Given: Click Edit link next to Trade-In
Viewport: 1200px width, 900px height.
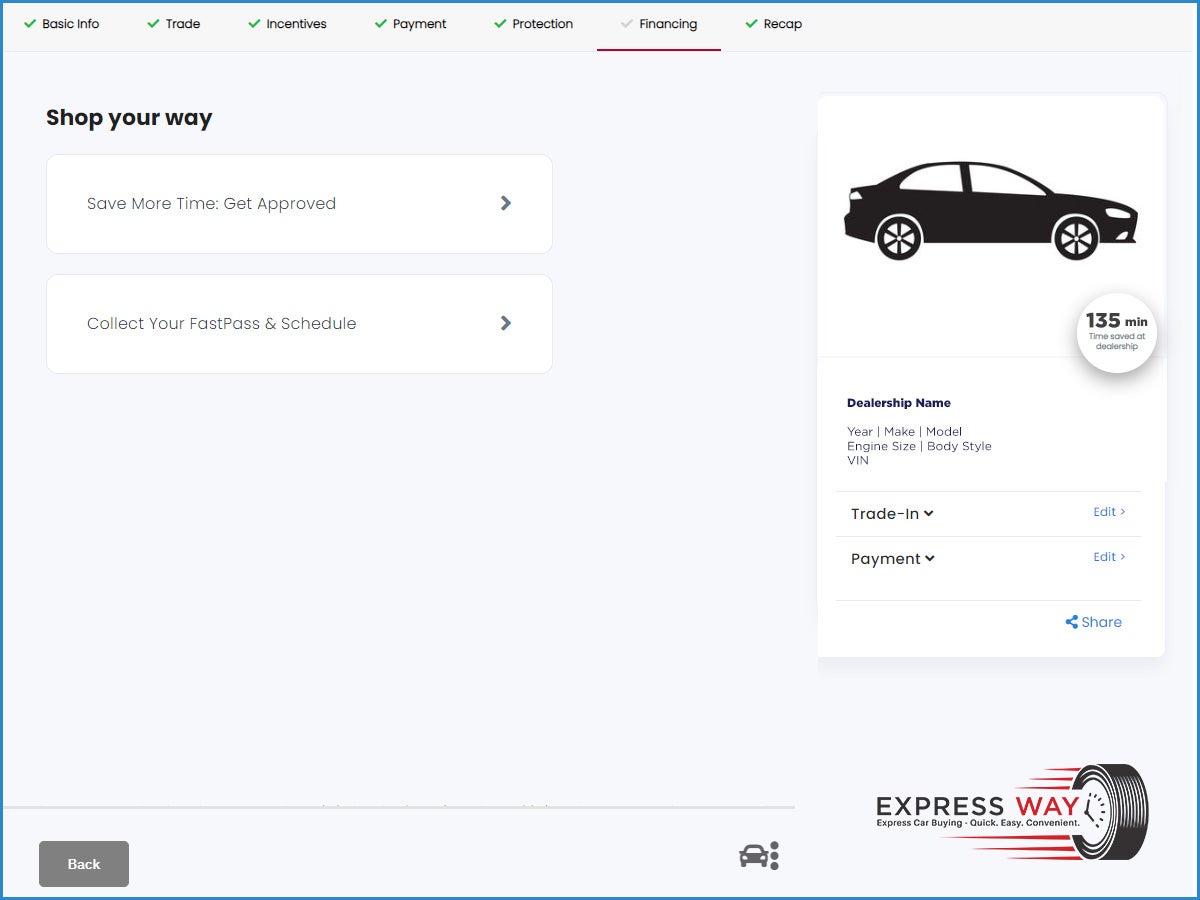Looking at the screenshot, I should click(1108, 512).
